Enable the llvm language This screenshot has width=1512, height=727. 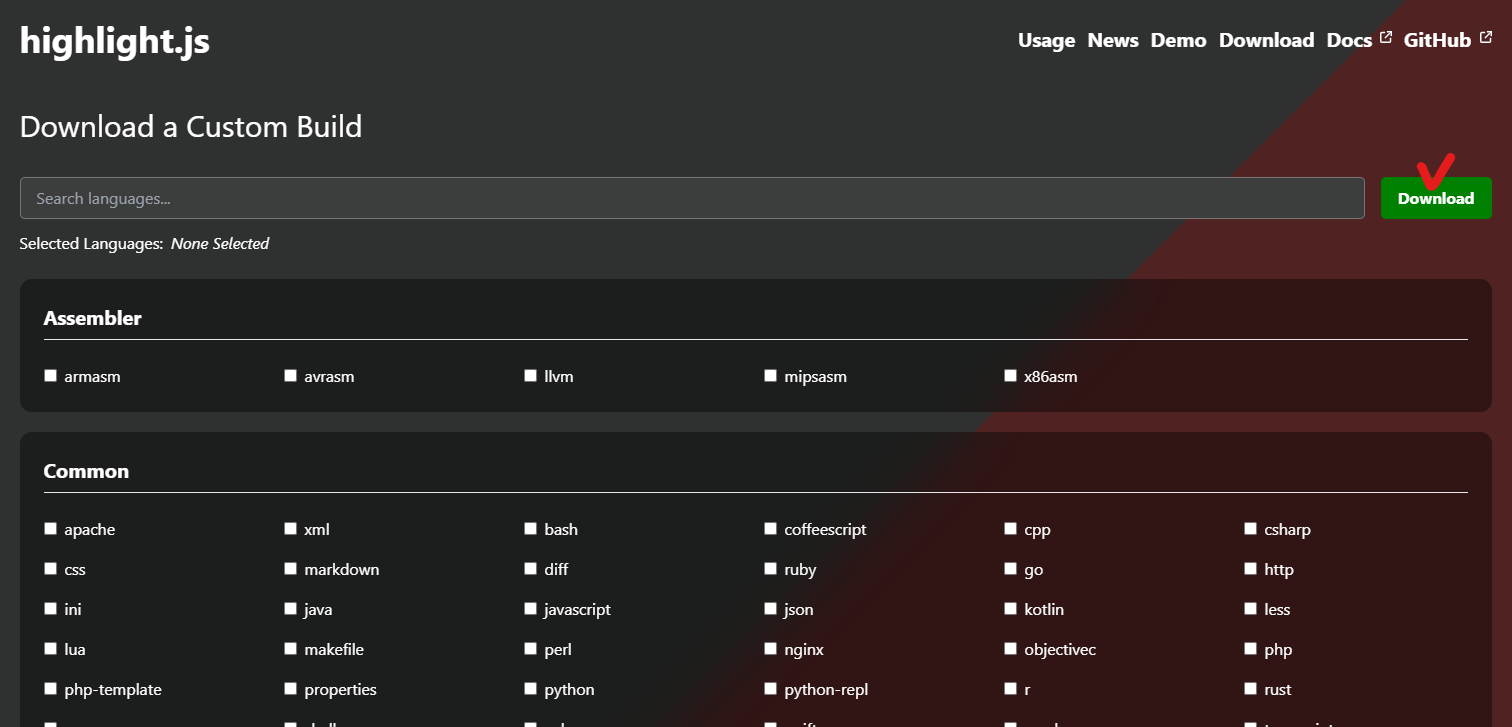[x=530, y=376]
